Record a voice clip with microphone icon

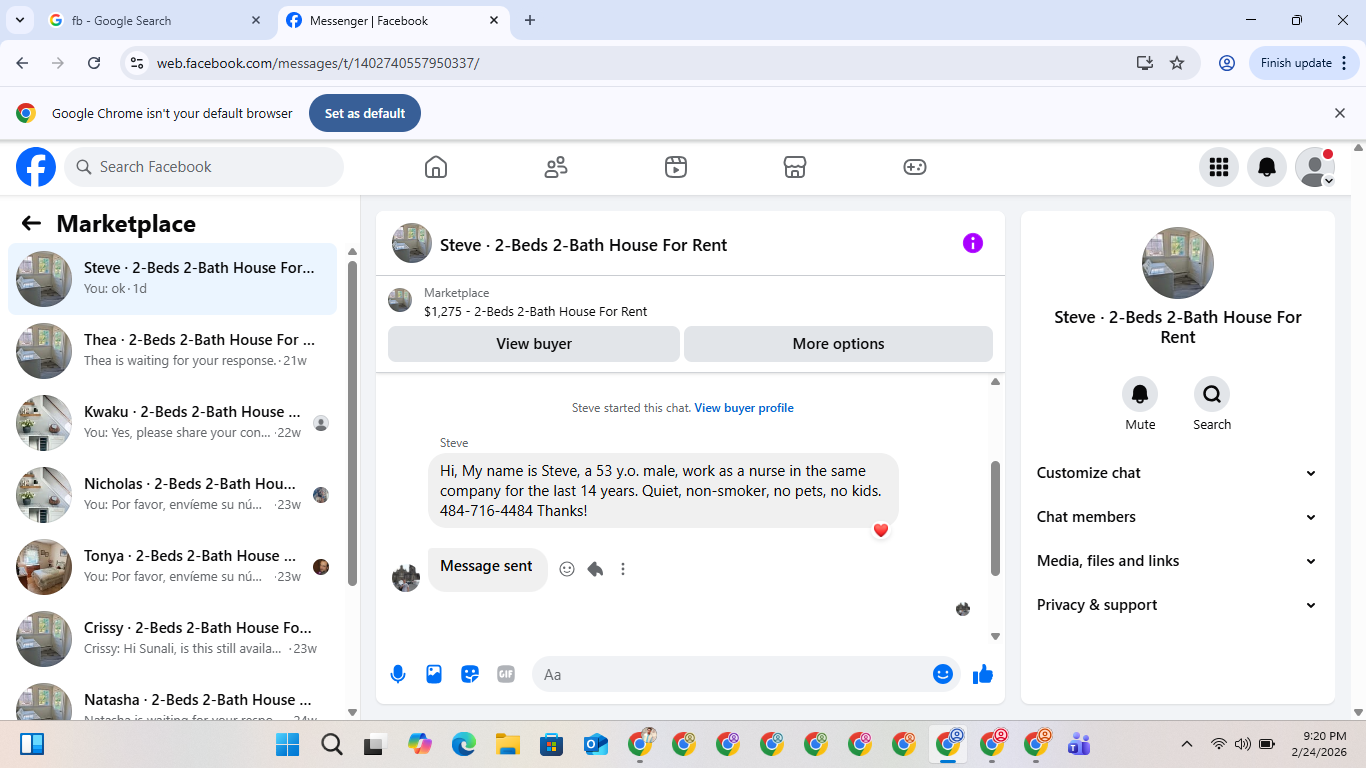coord(398,674)
